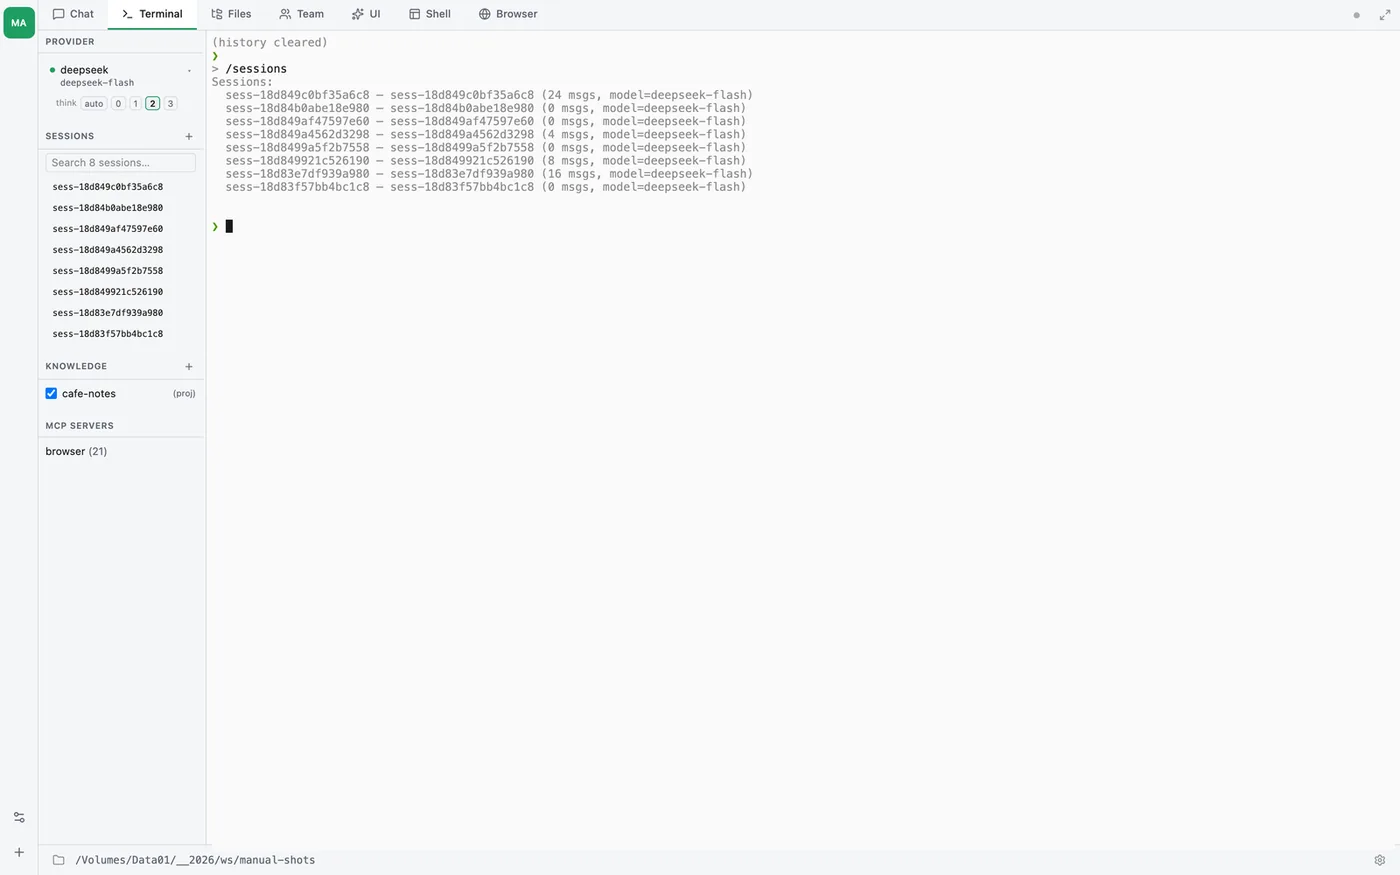The height and width of the screenshot is (875, 1400).
Task: Switch to the Chat tab
Action: coord(73,14)
